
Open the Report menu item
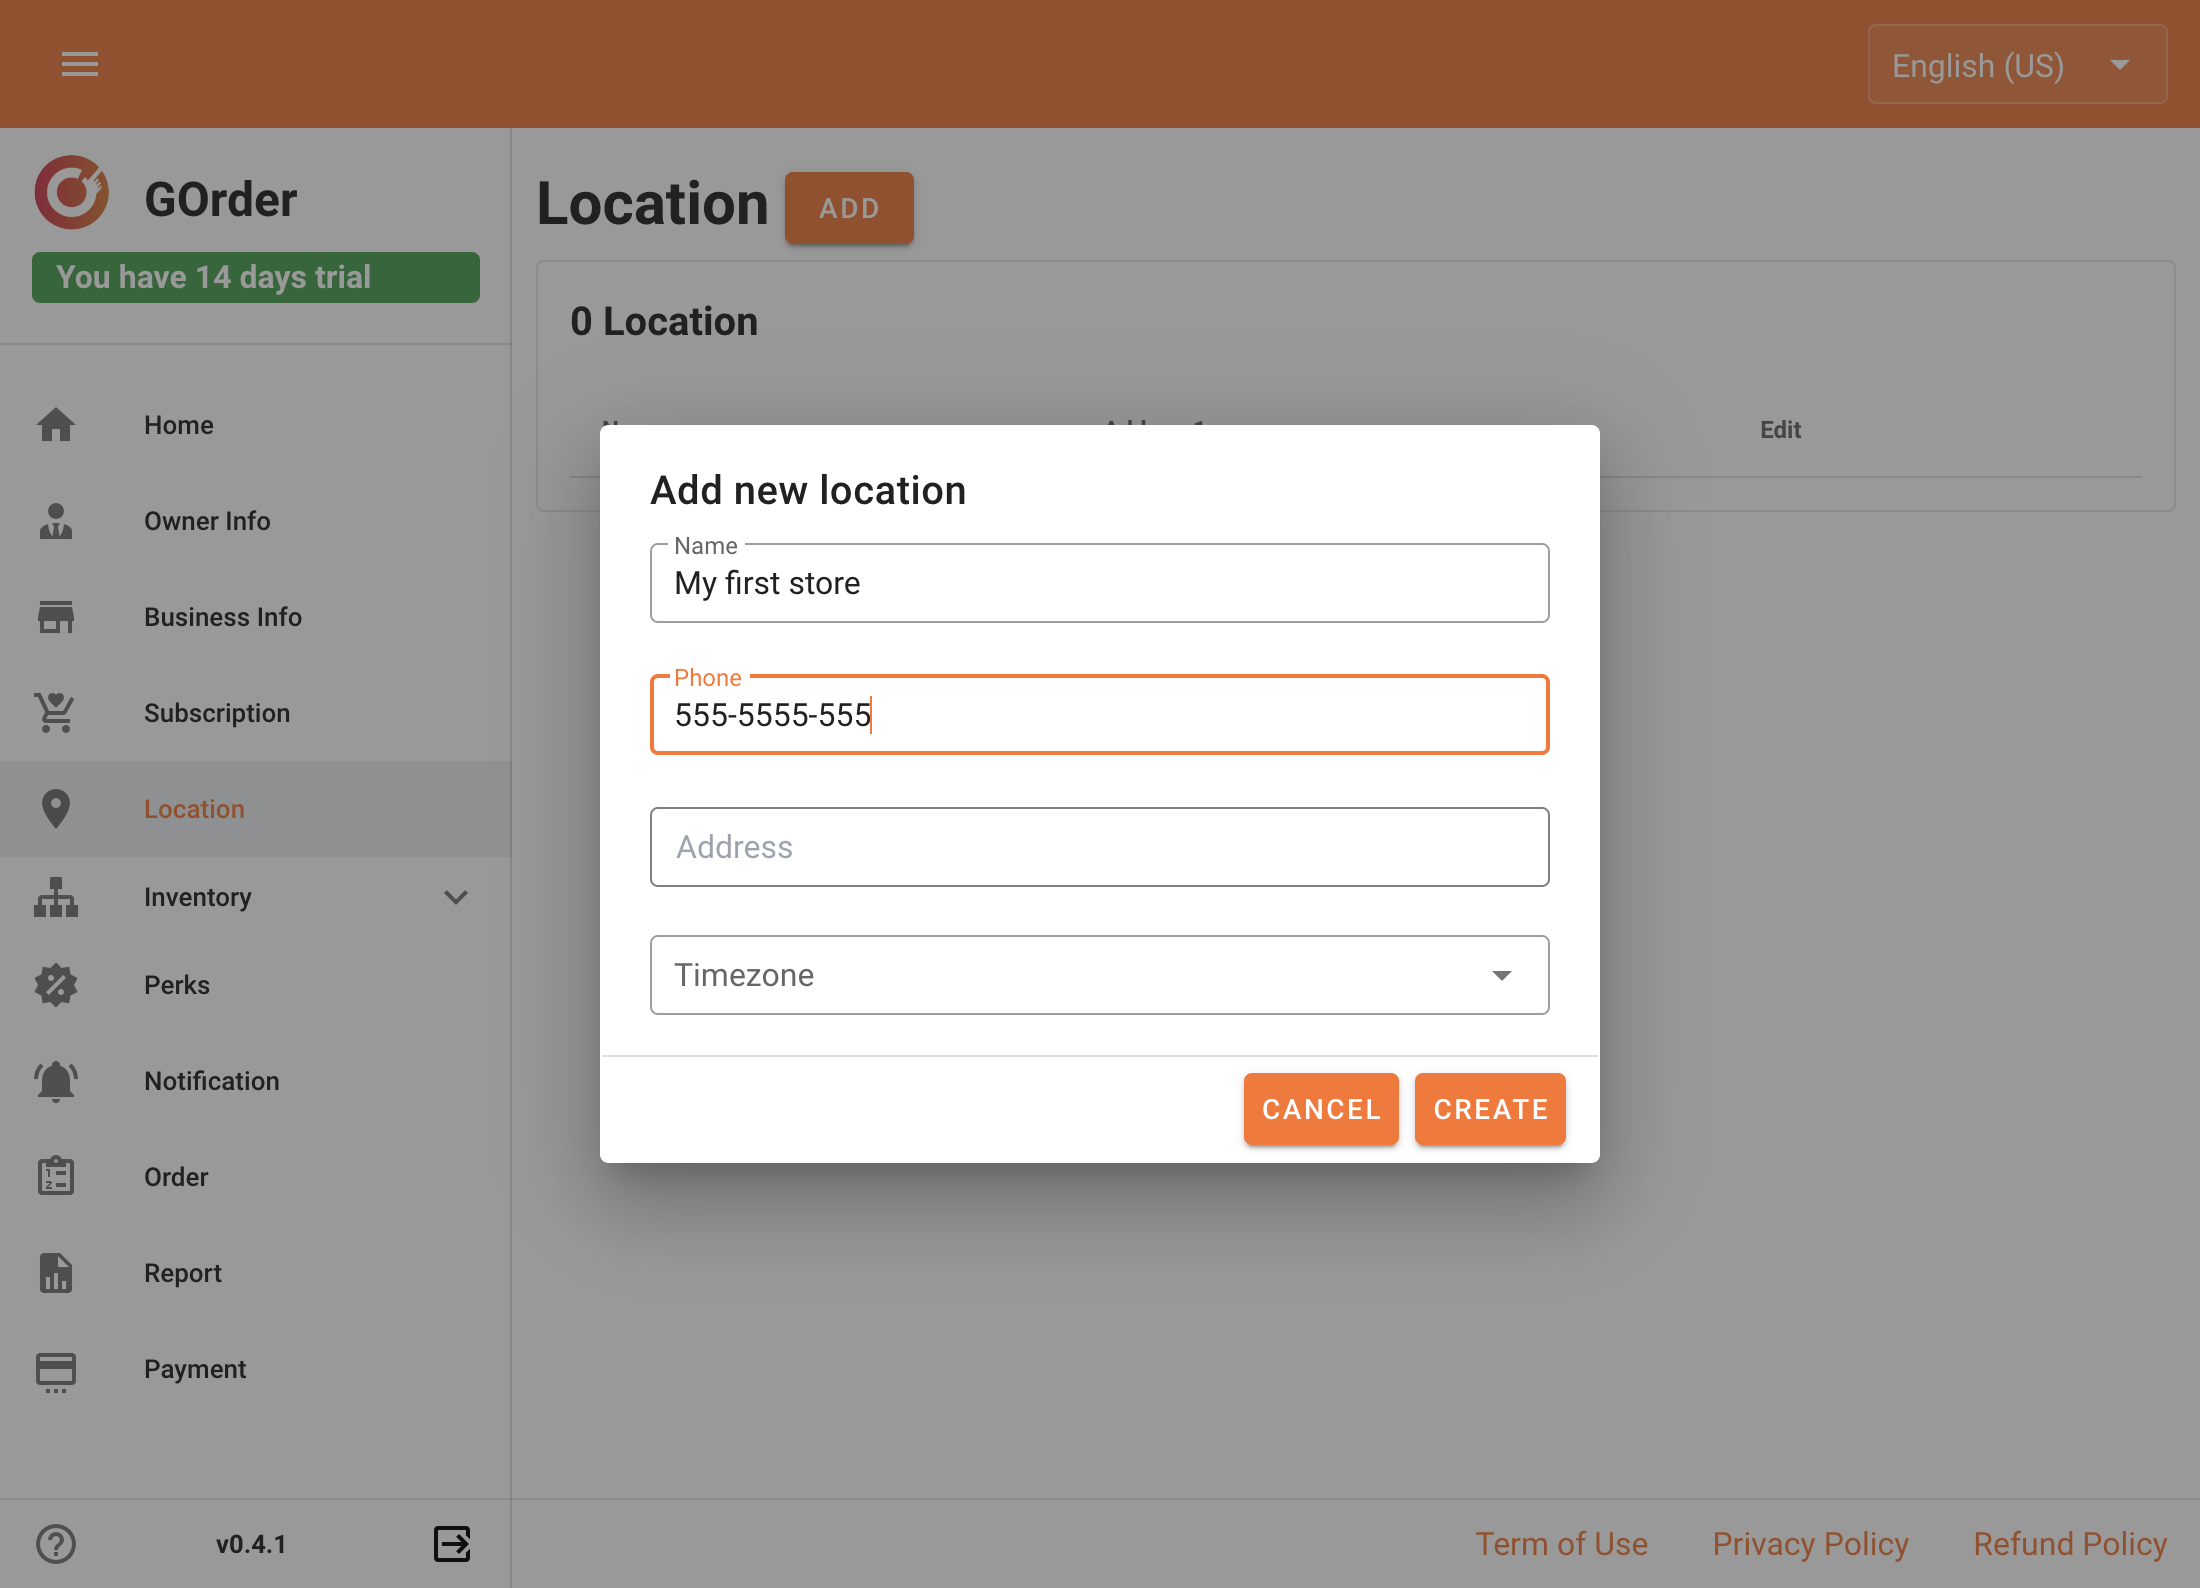(x=255, y=1273)
